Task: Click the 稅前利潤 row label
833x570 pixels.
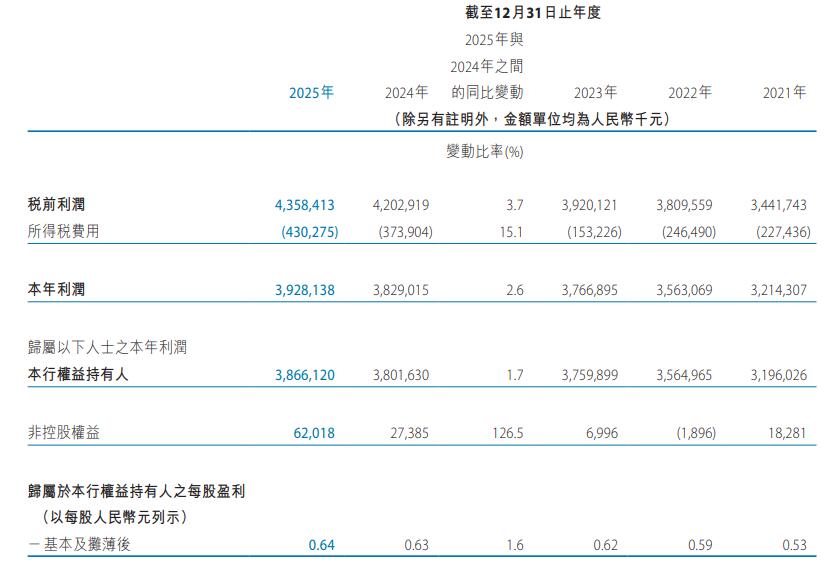Action: click(x=57, y=204)
